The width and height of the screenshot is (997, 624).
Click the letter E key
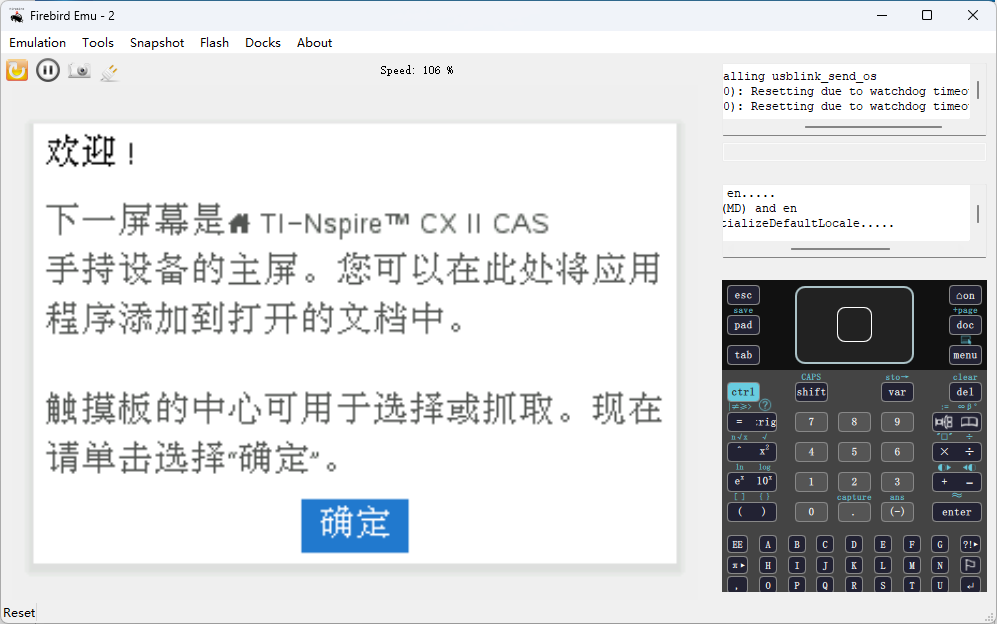883,544
